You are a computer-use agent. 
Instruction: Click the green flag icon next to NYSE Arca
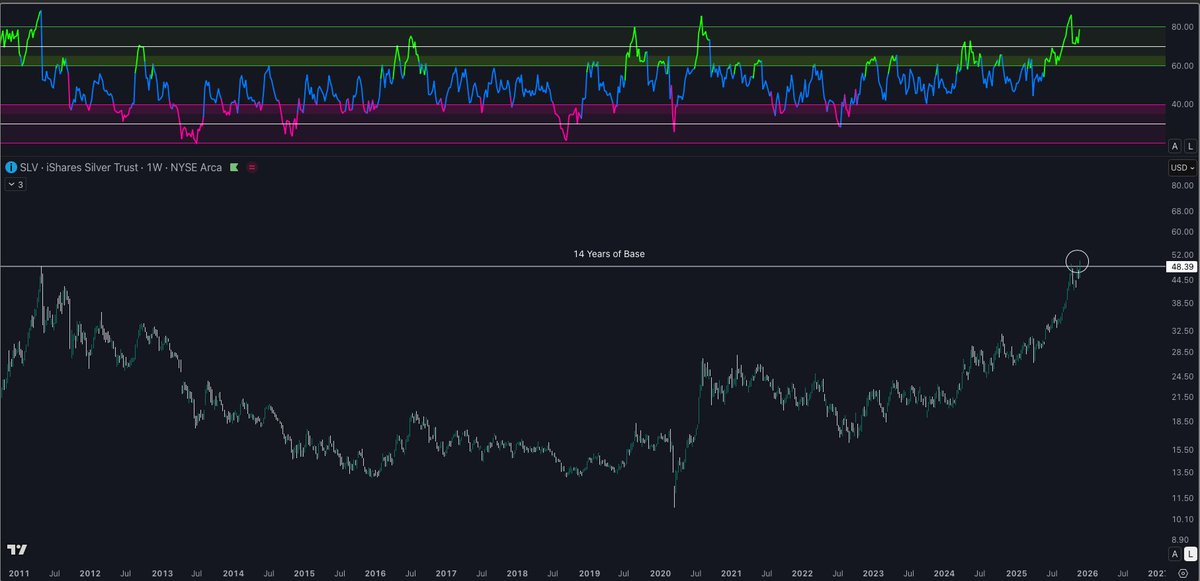point(233,167)
